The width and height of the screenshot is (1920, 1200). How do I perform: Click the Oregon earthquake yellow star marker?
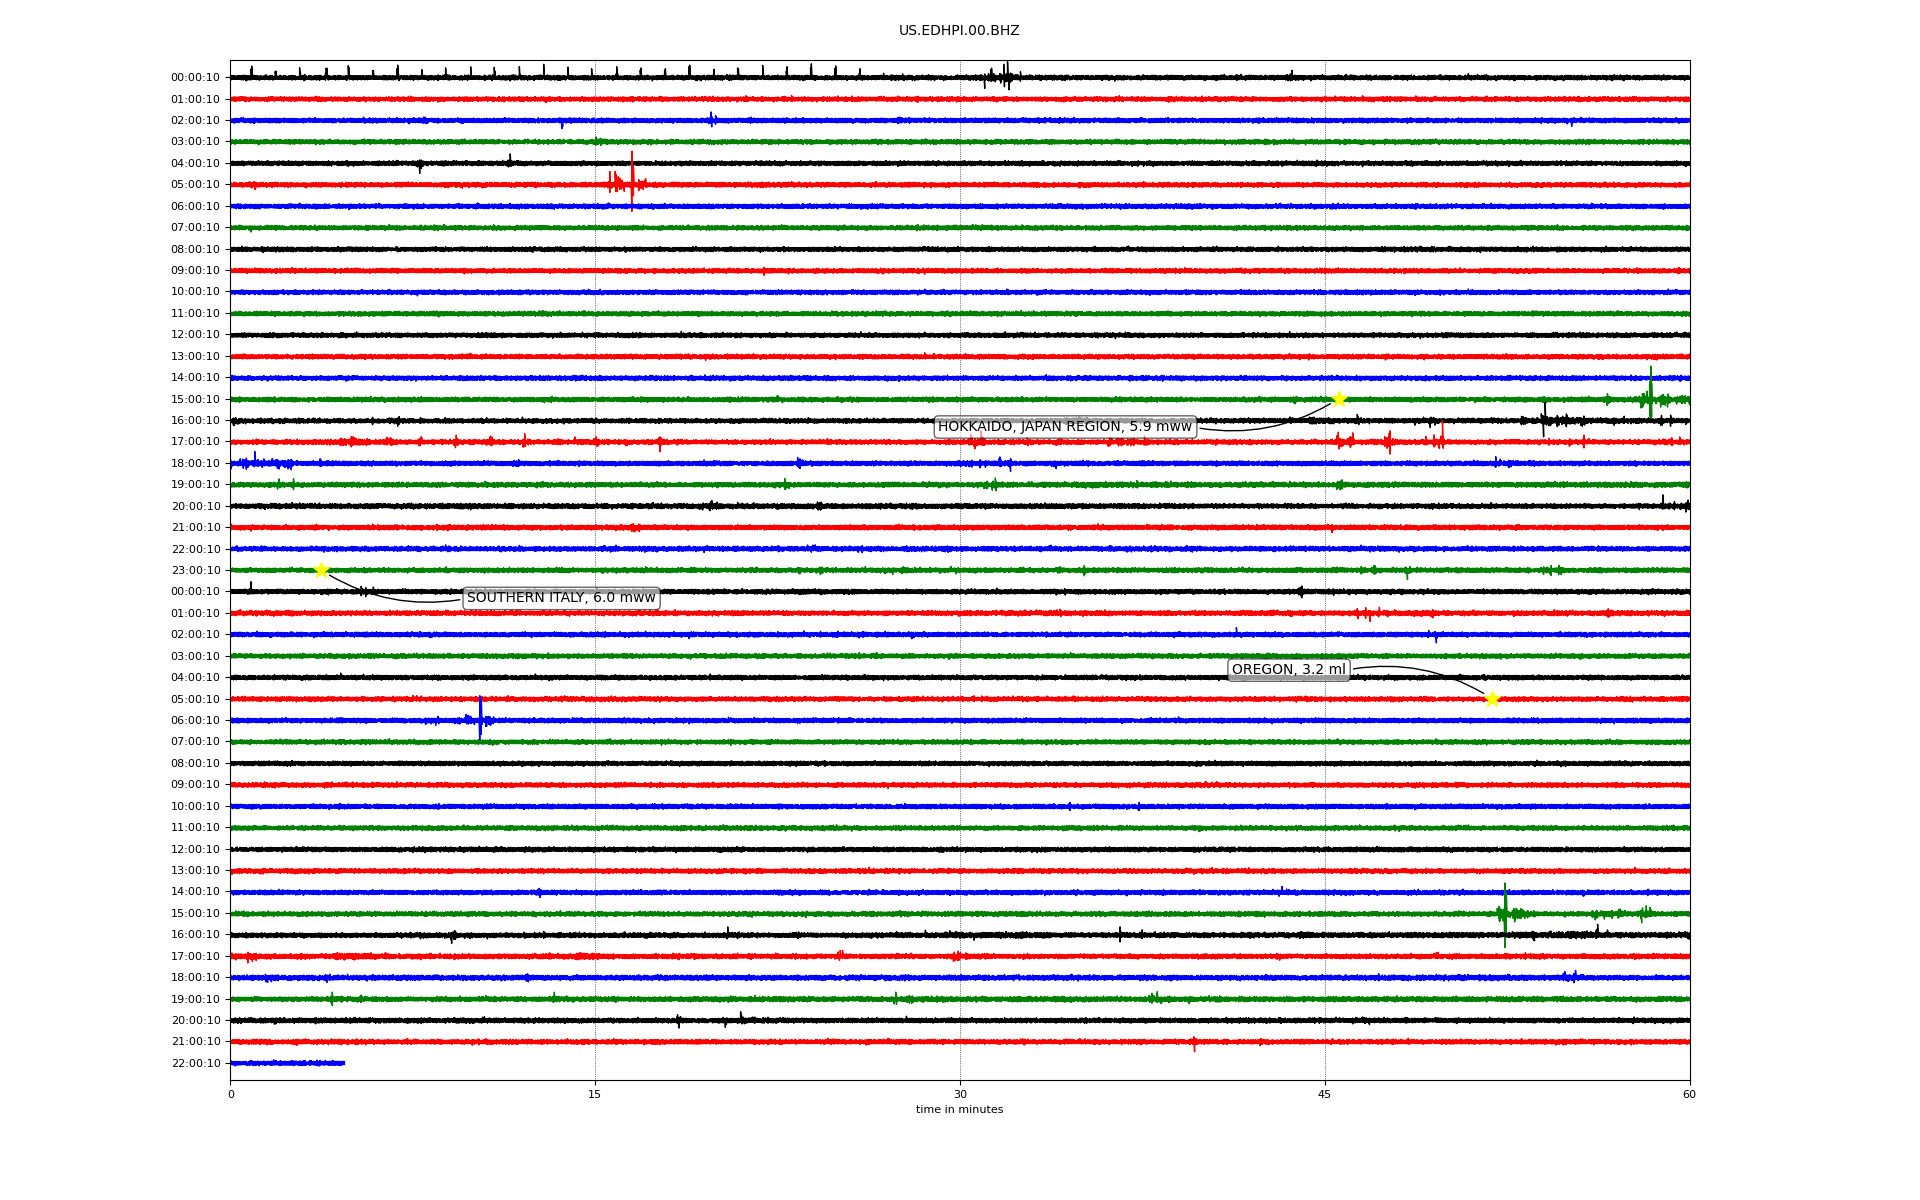click(1492, 699)
